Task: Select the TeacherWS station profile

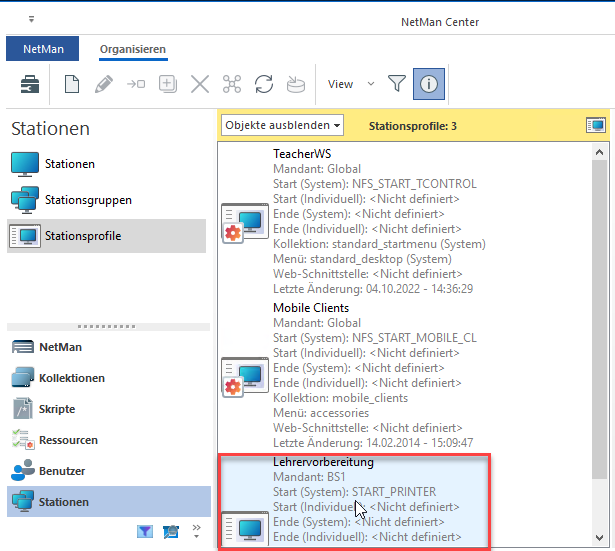Action: coord(300,155)
